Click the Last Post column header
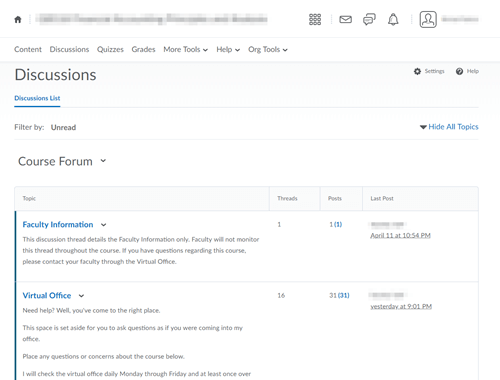 point(382,198)
